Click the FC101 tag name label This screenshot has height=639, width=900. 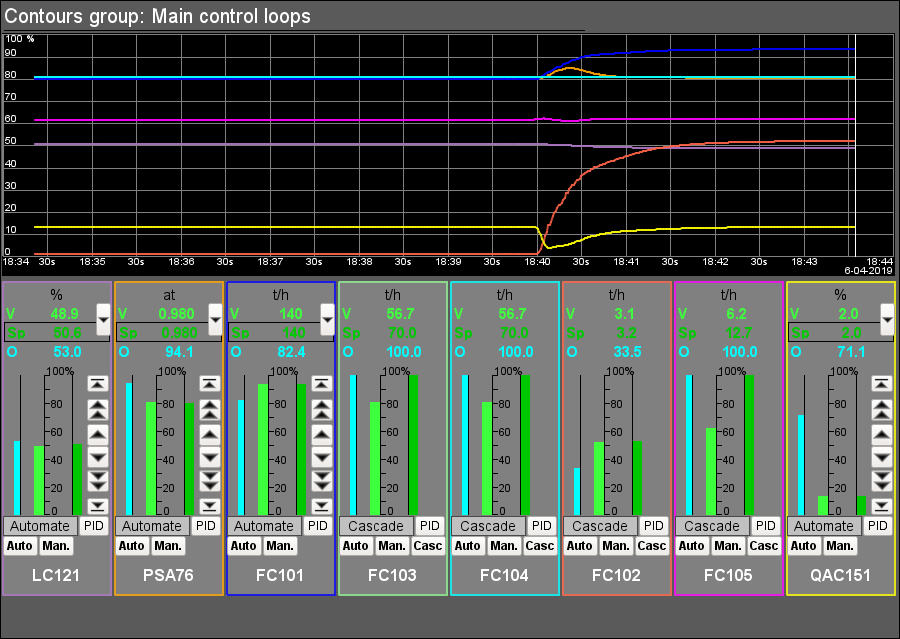point(280,575)
